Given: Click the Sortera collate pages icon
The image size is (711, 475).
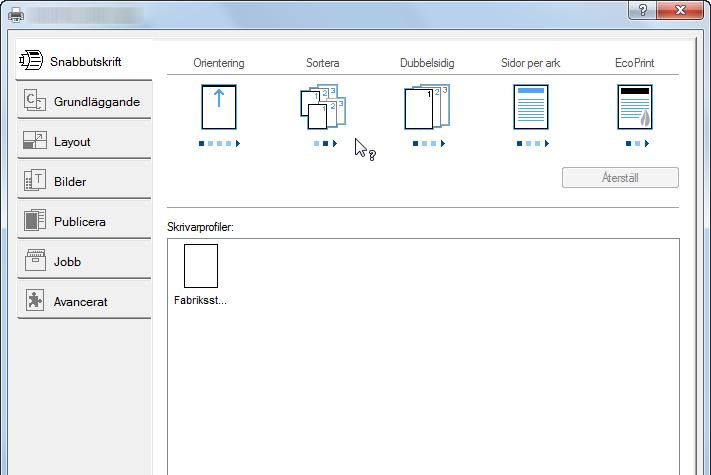Looking at the screenshot, I should (323, 107).
